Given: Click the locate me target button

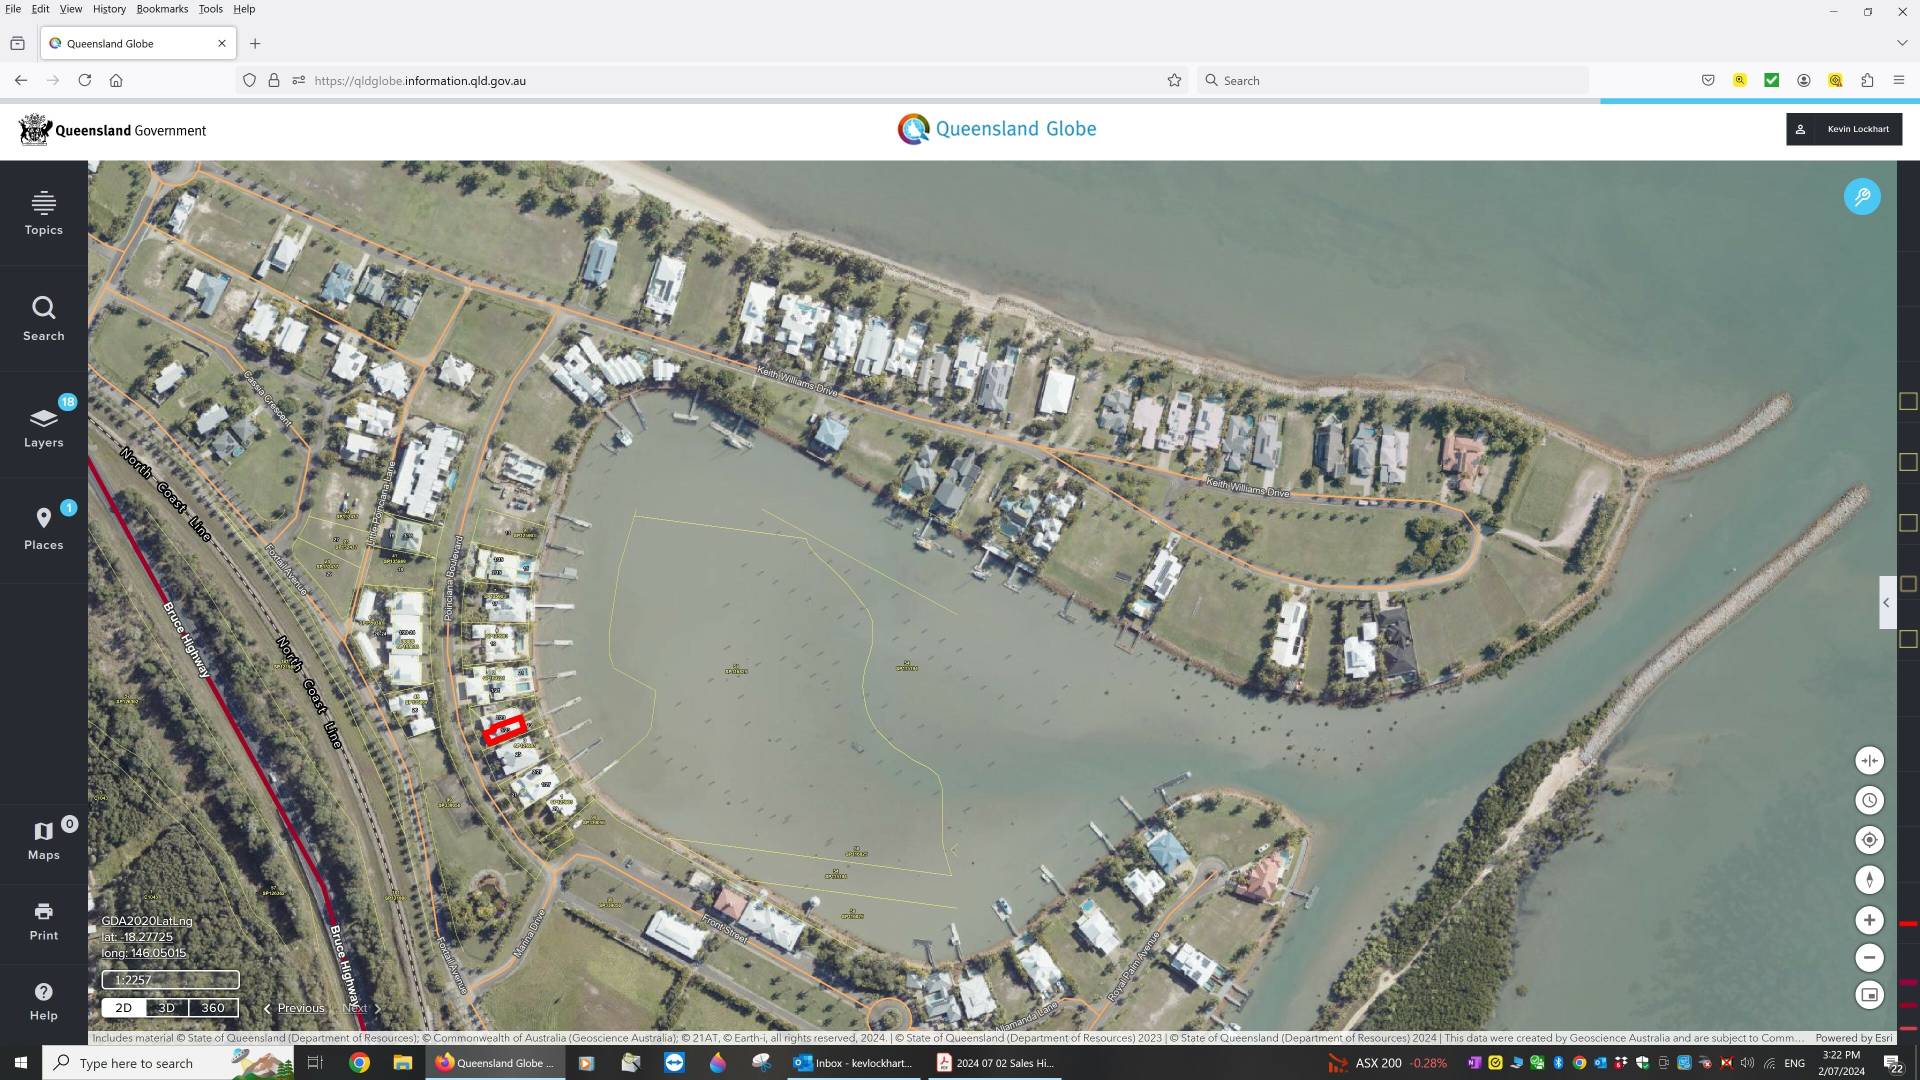Looking at the screenshot, I should (x=1868, y=840).
